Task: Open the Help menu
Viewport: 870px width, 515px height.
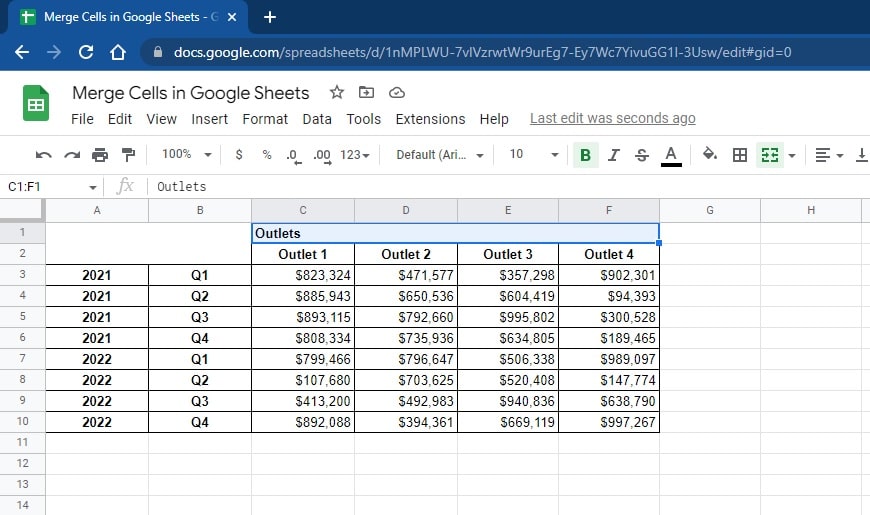Action: point(494,119)
